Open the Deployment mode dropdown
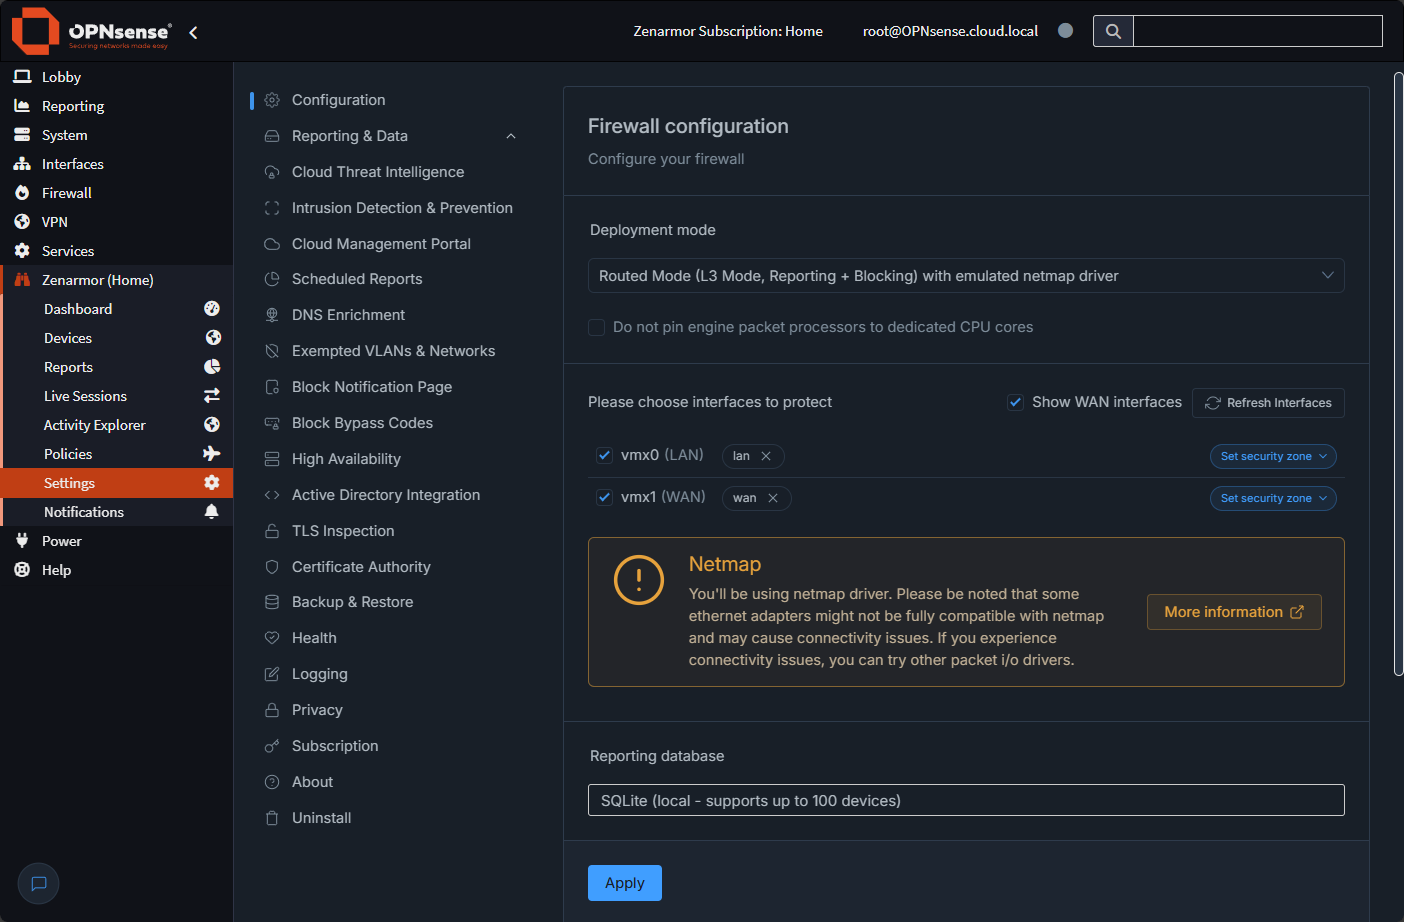 click(x=965, y=275)
